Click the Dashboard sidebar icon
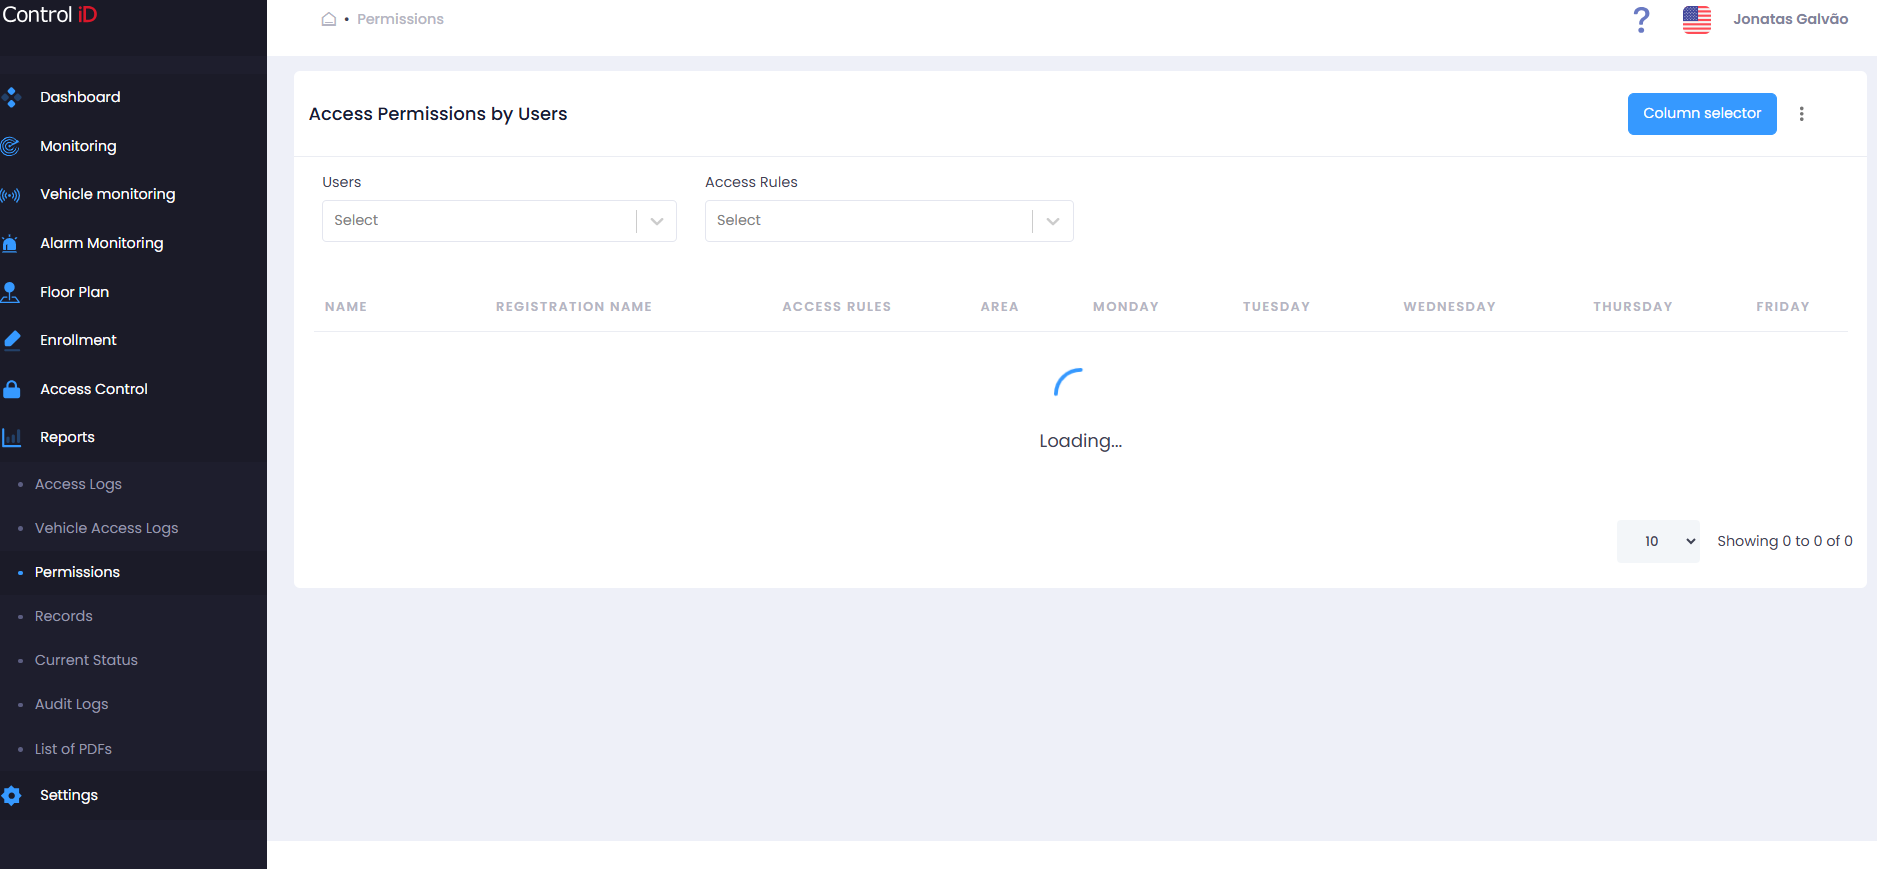Viewport: 1877px width, 869px height. click(x=11, y=97)
